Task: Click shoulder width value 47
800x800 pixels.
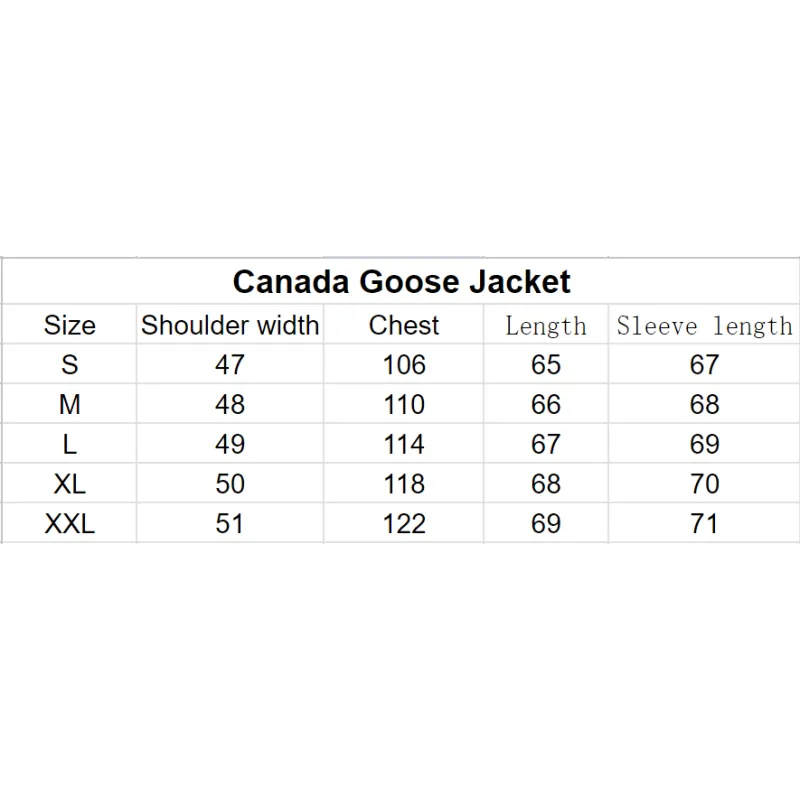Action: [230, 364]
